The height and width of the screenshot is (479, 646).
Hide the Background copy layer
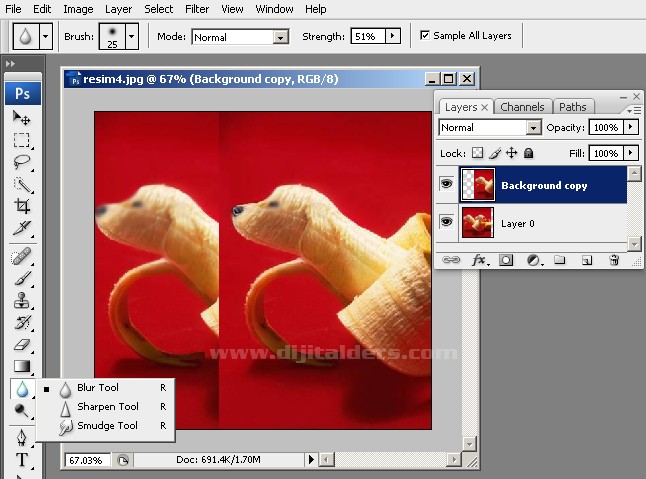coord(446,183)
